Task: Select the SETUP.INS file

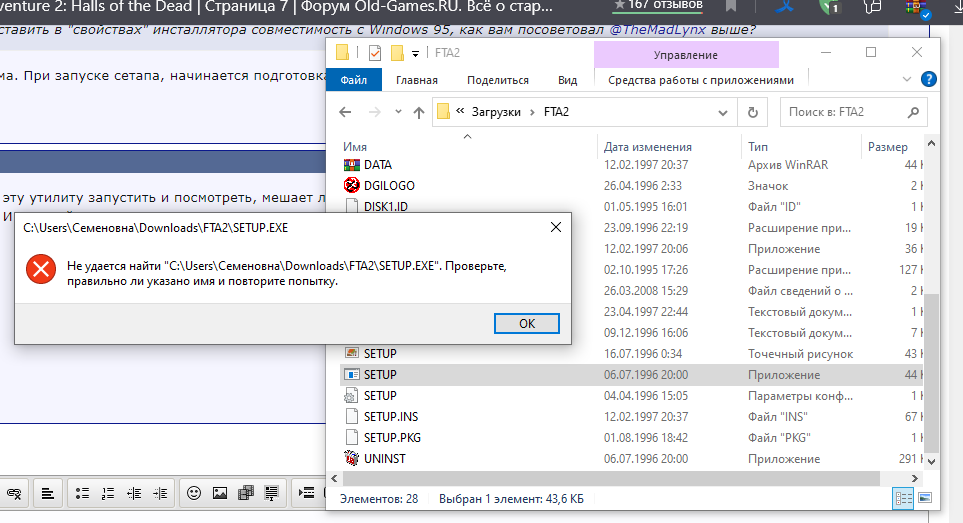Action: (x=391, y=417)
